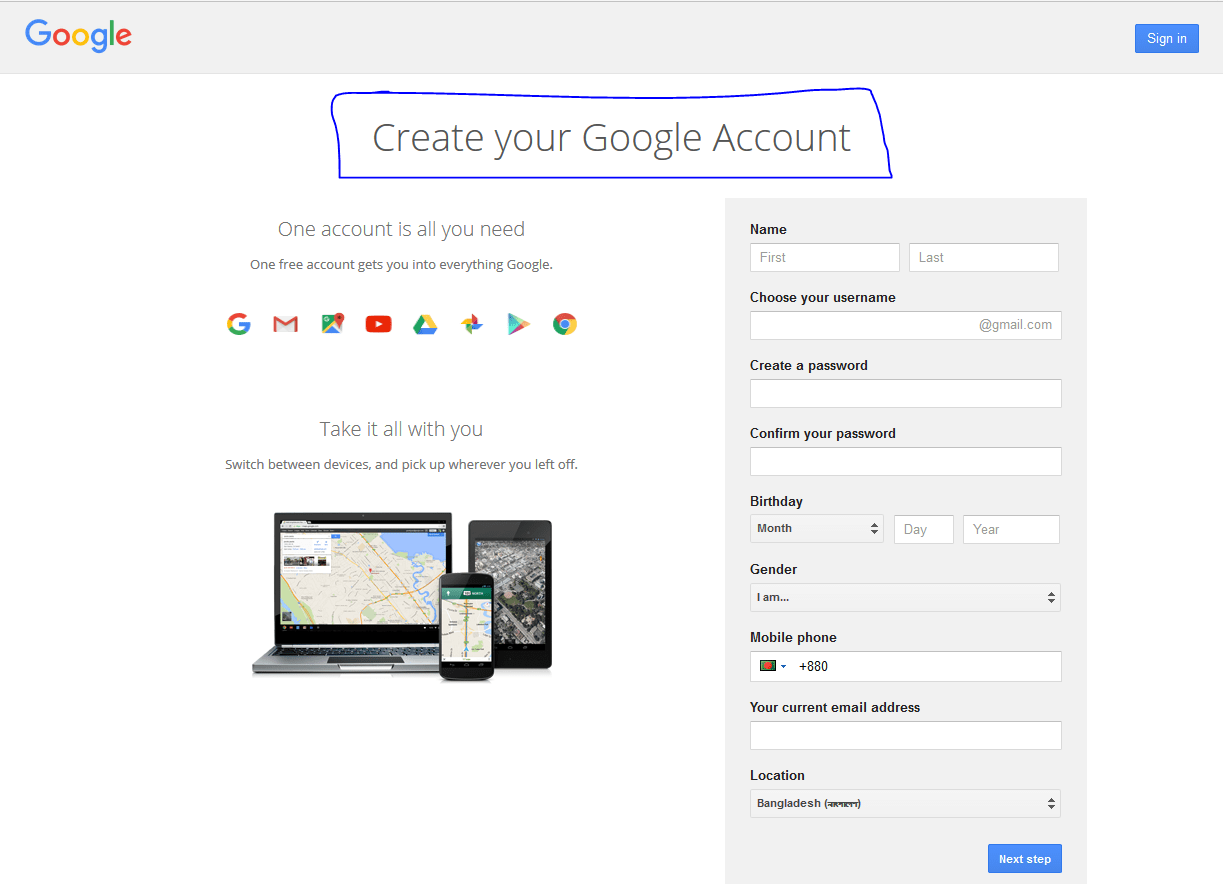The height and width of the screenshot is (884, 1223).
Task: Open the Google Drive icon
Action: pyautogui.click(x=425, y=323)
